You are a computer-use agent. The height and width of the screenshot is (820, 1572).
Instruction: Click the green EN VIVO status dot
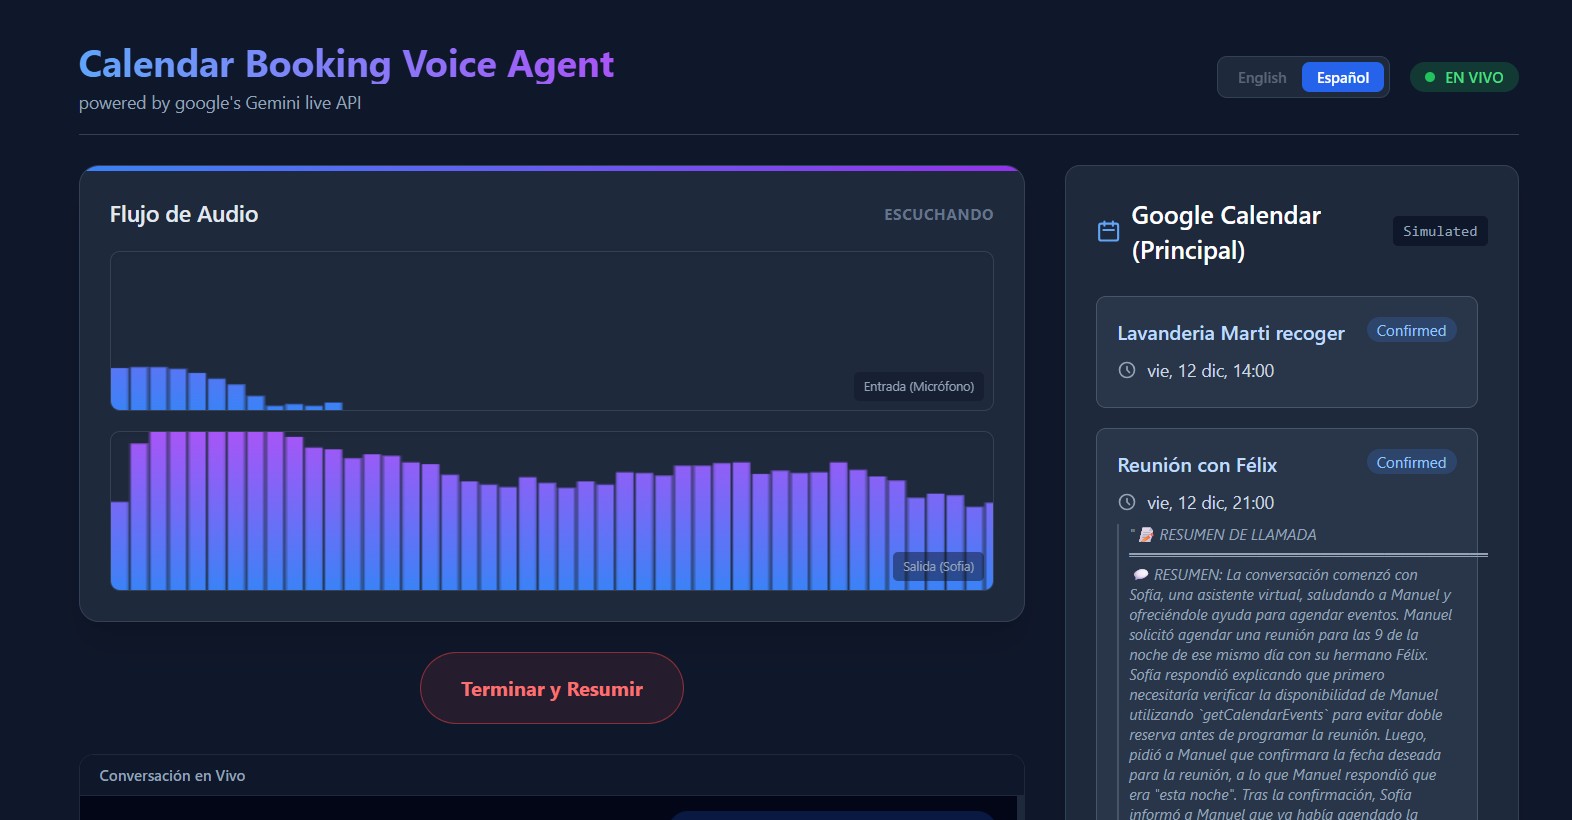click(1430, 76)
